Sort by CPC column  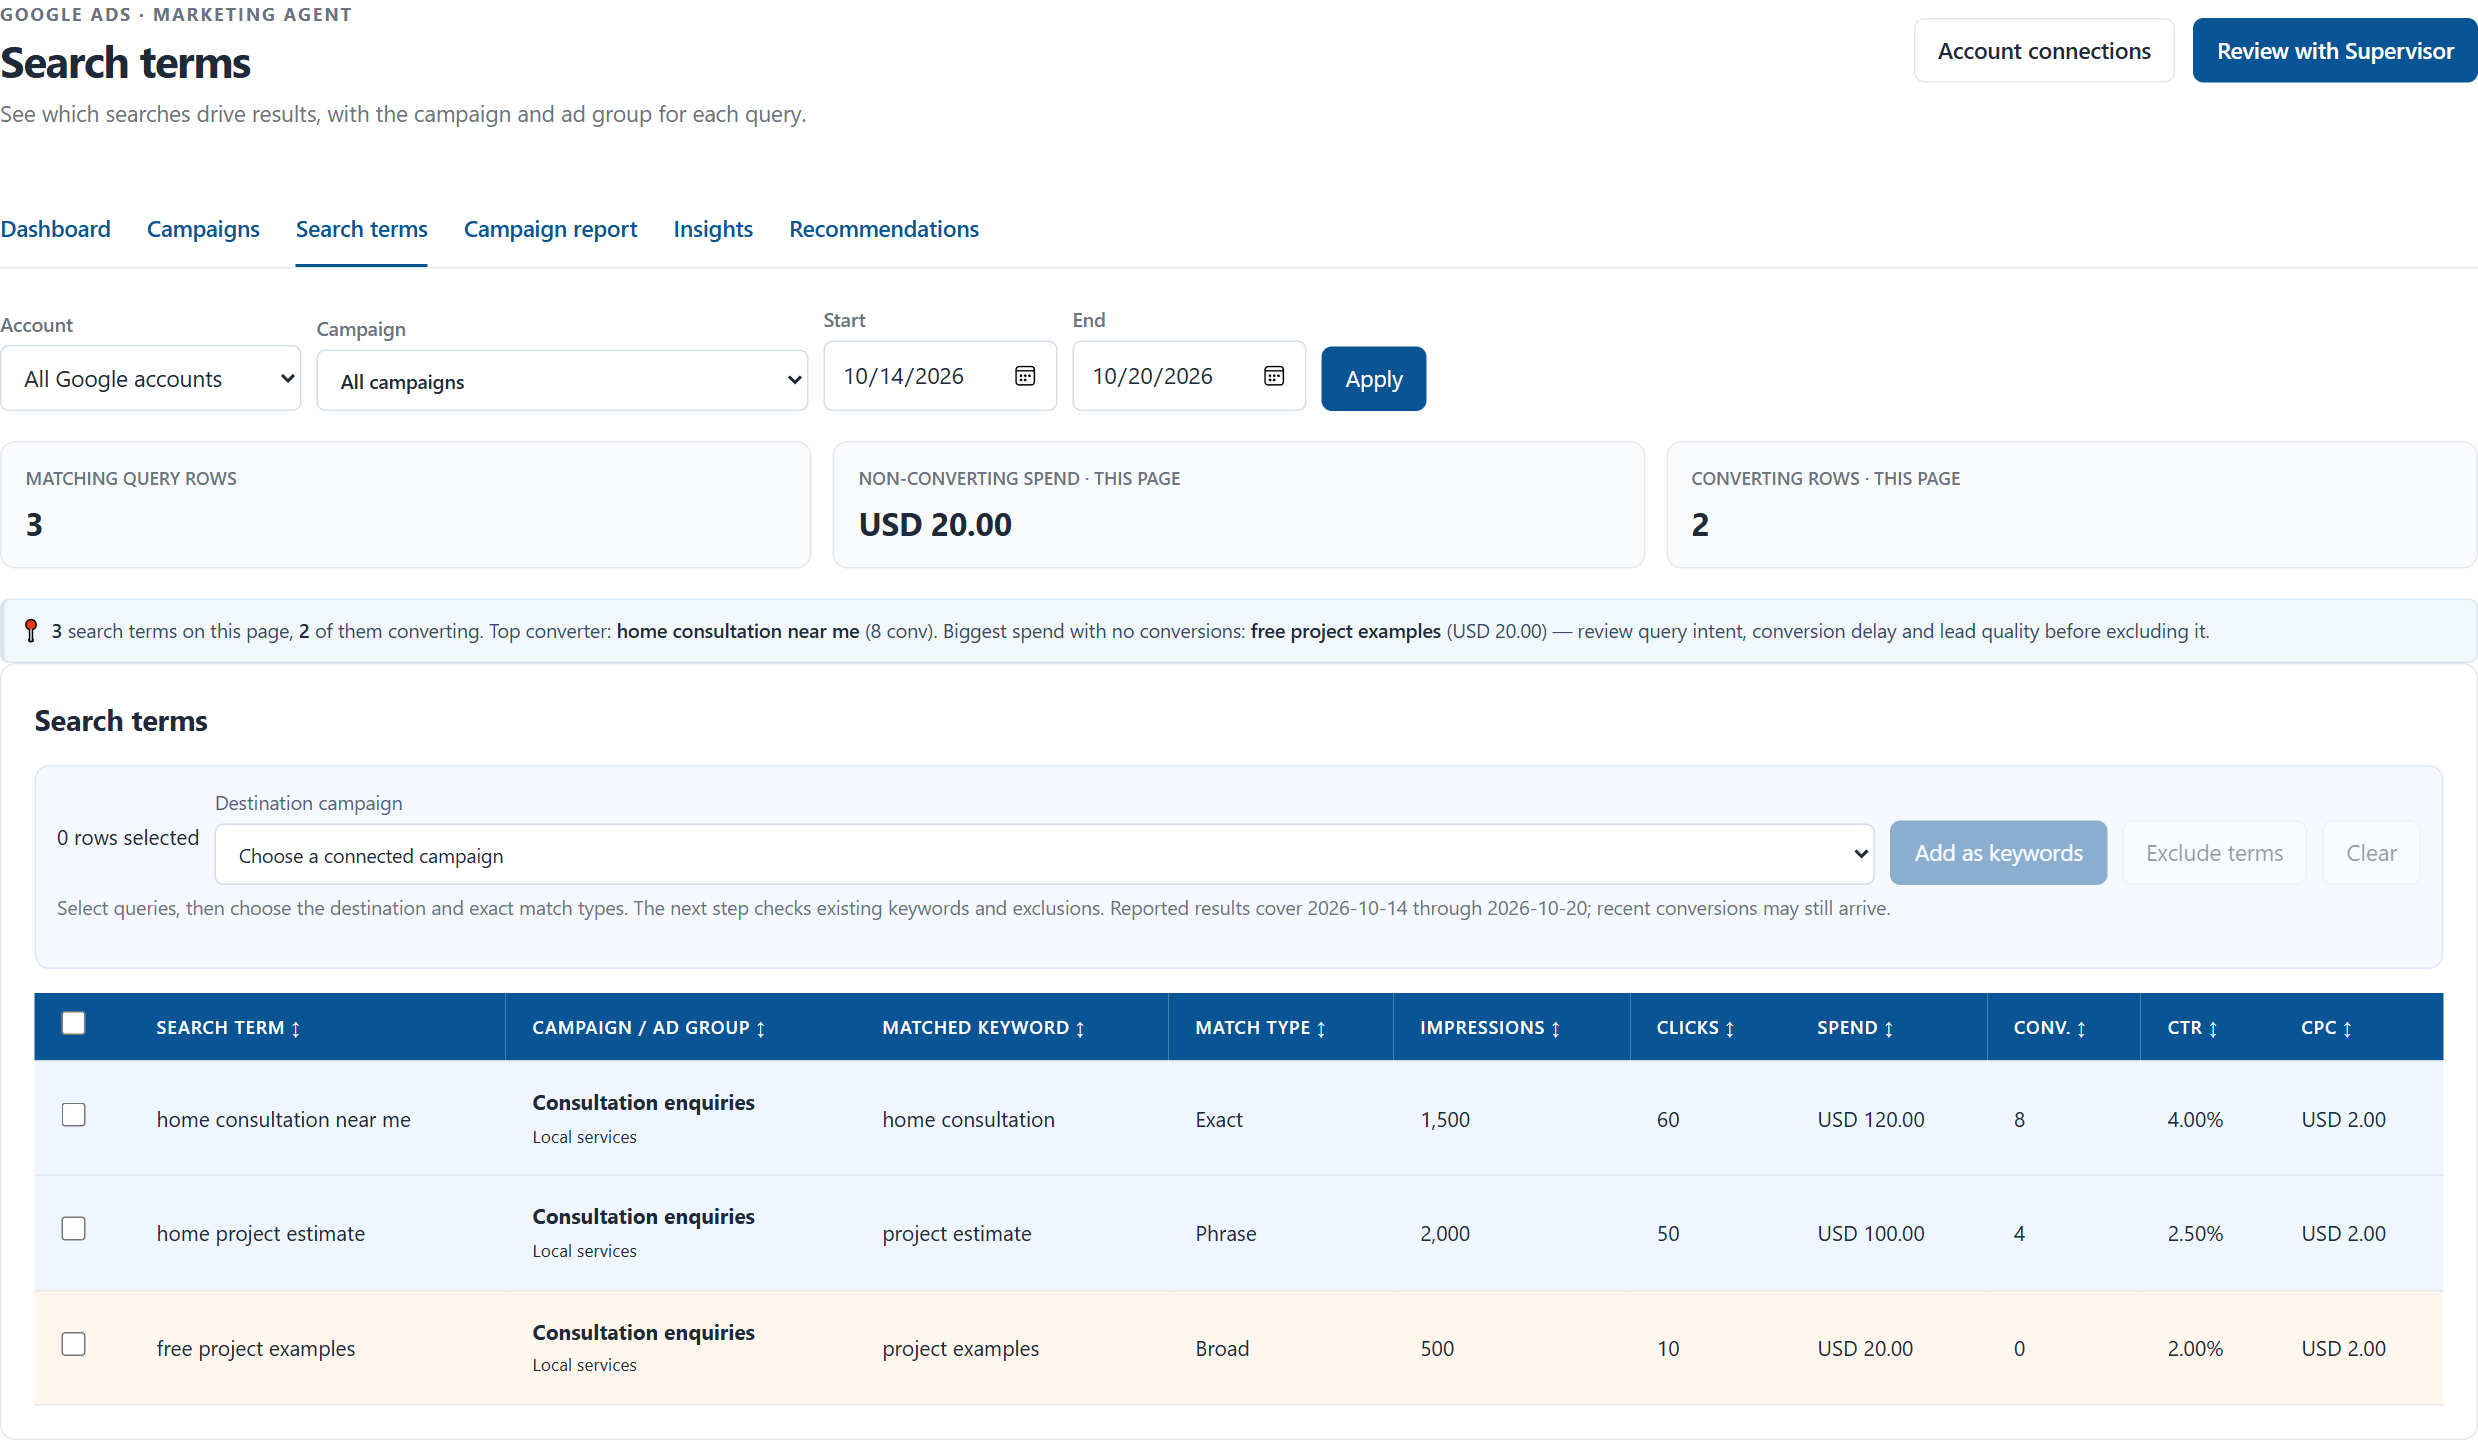(2326, 1028)
